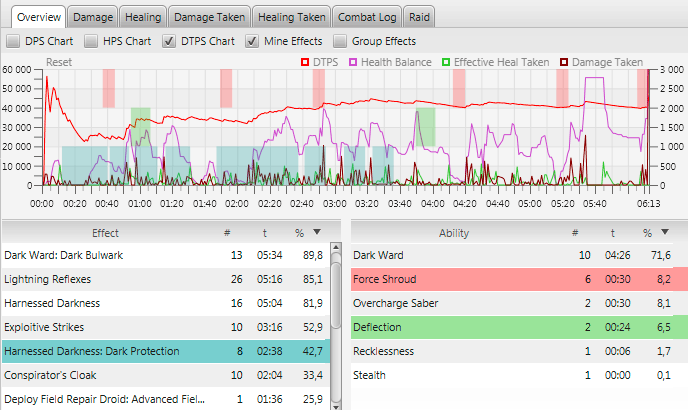Viewport: 688px width, 410px height.
Task: Click the 00:00 start time label on chart
Action: tap(42, 204)
